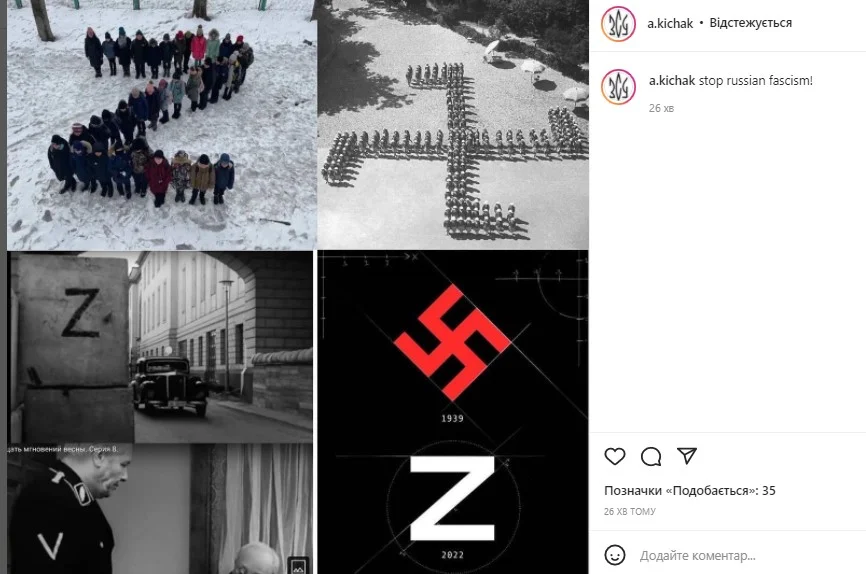Screen dimensions: 866x574
Task: Click the "Відстежується" following button
Action: tap(751, 23)
